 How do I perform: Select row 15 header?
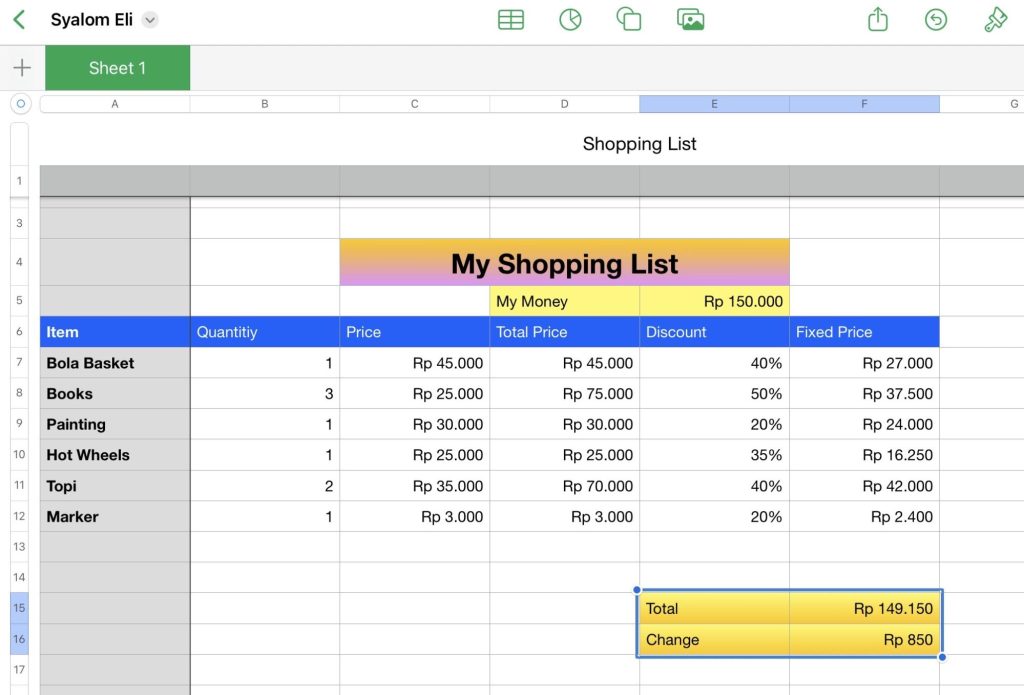coord(19,608)
